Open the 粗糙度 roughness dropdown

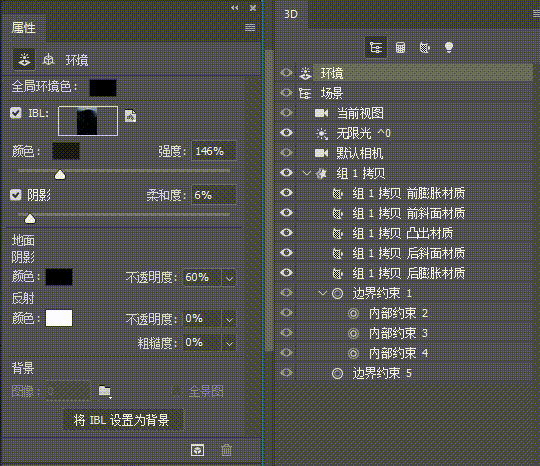coord(229,343)
